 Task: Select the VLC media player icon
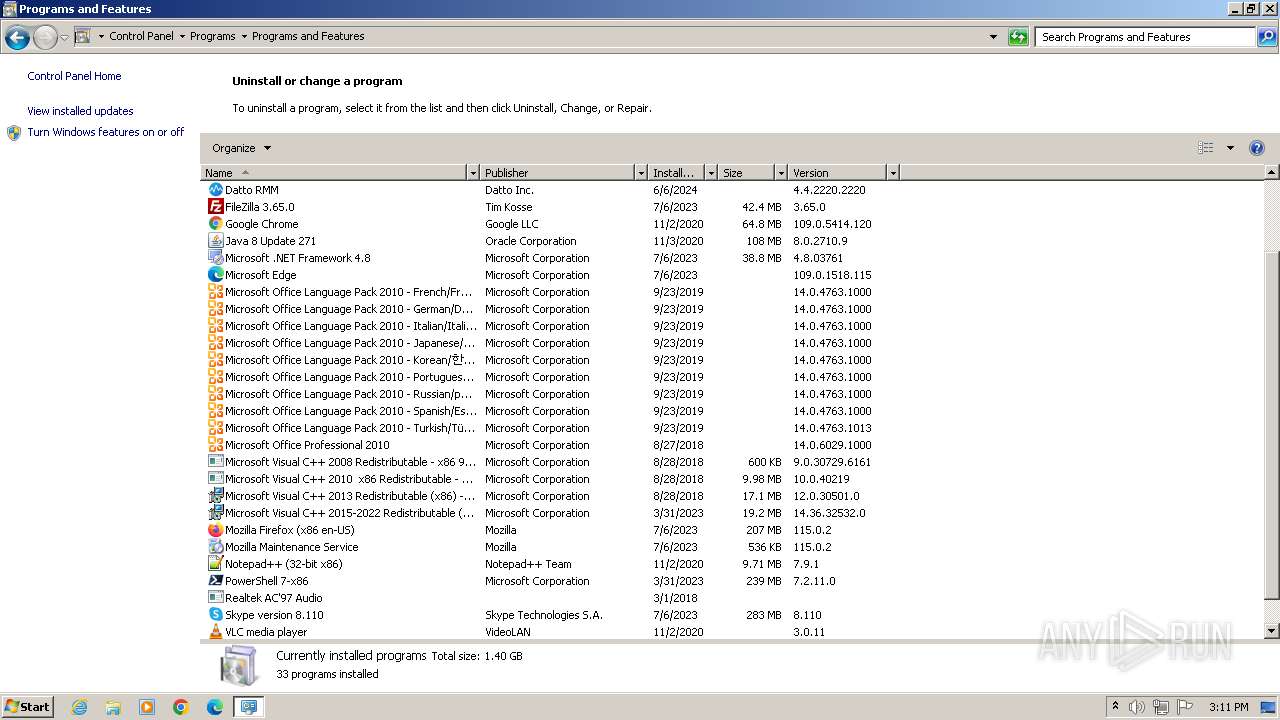[215, 632]
